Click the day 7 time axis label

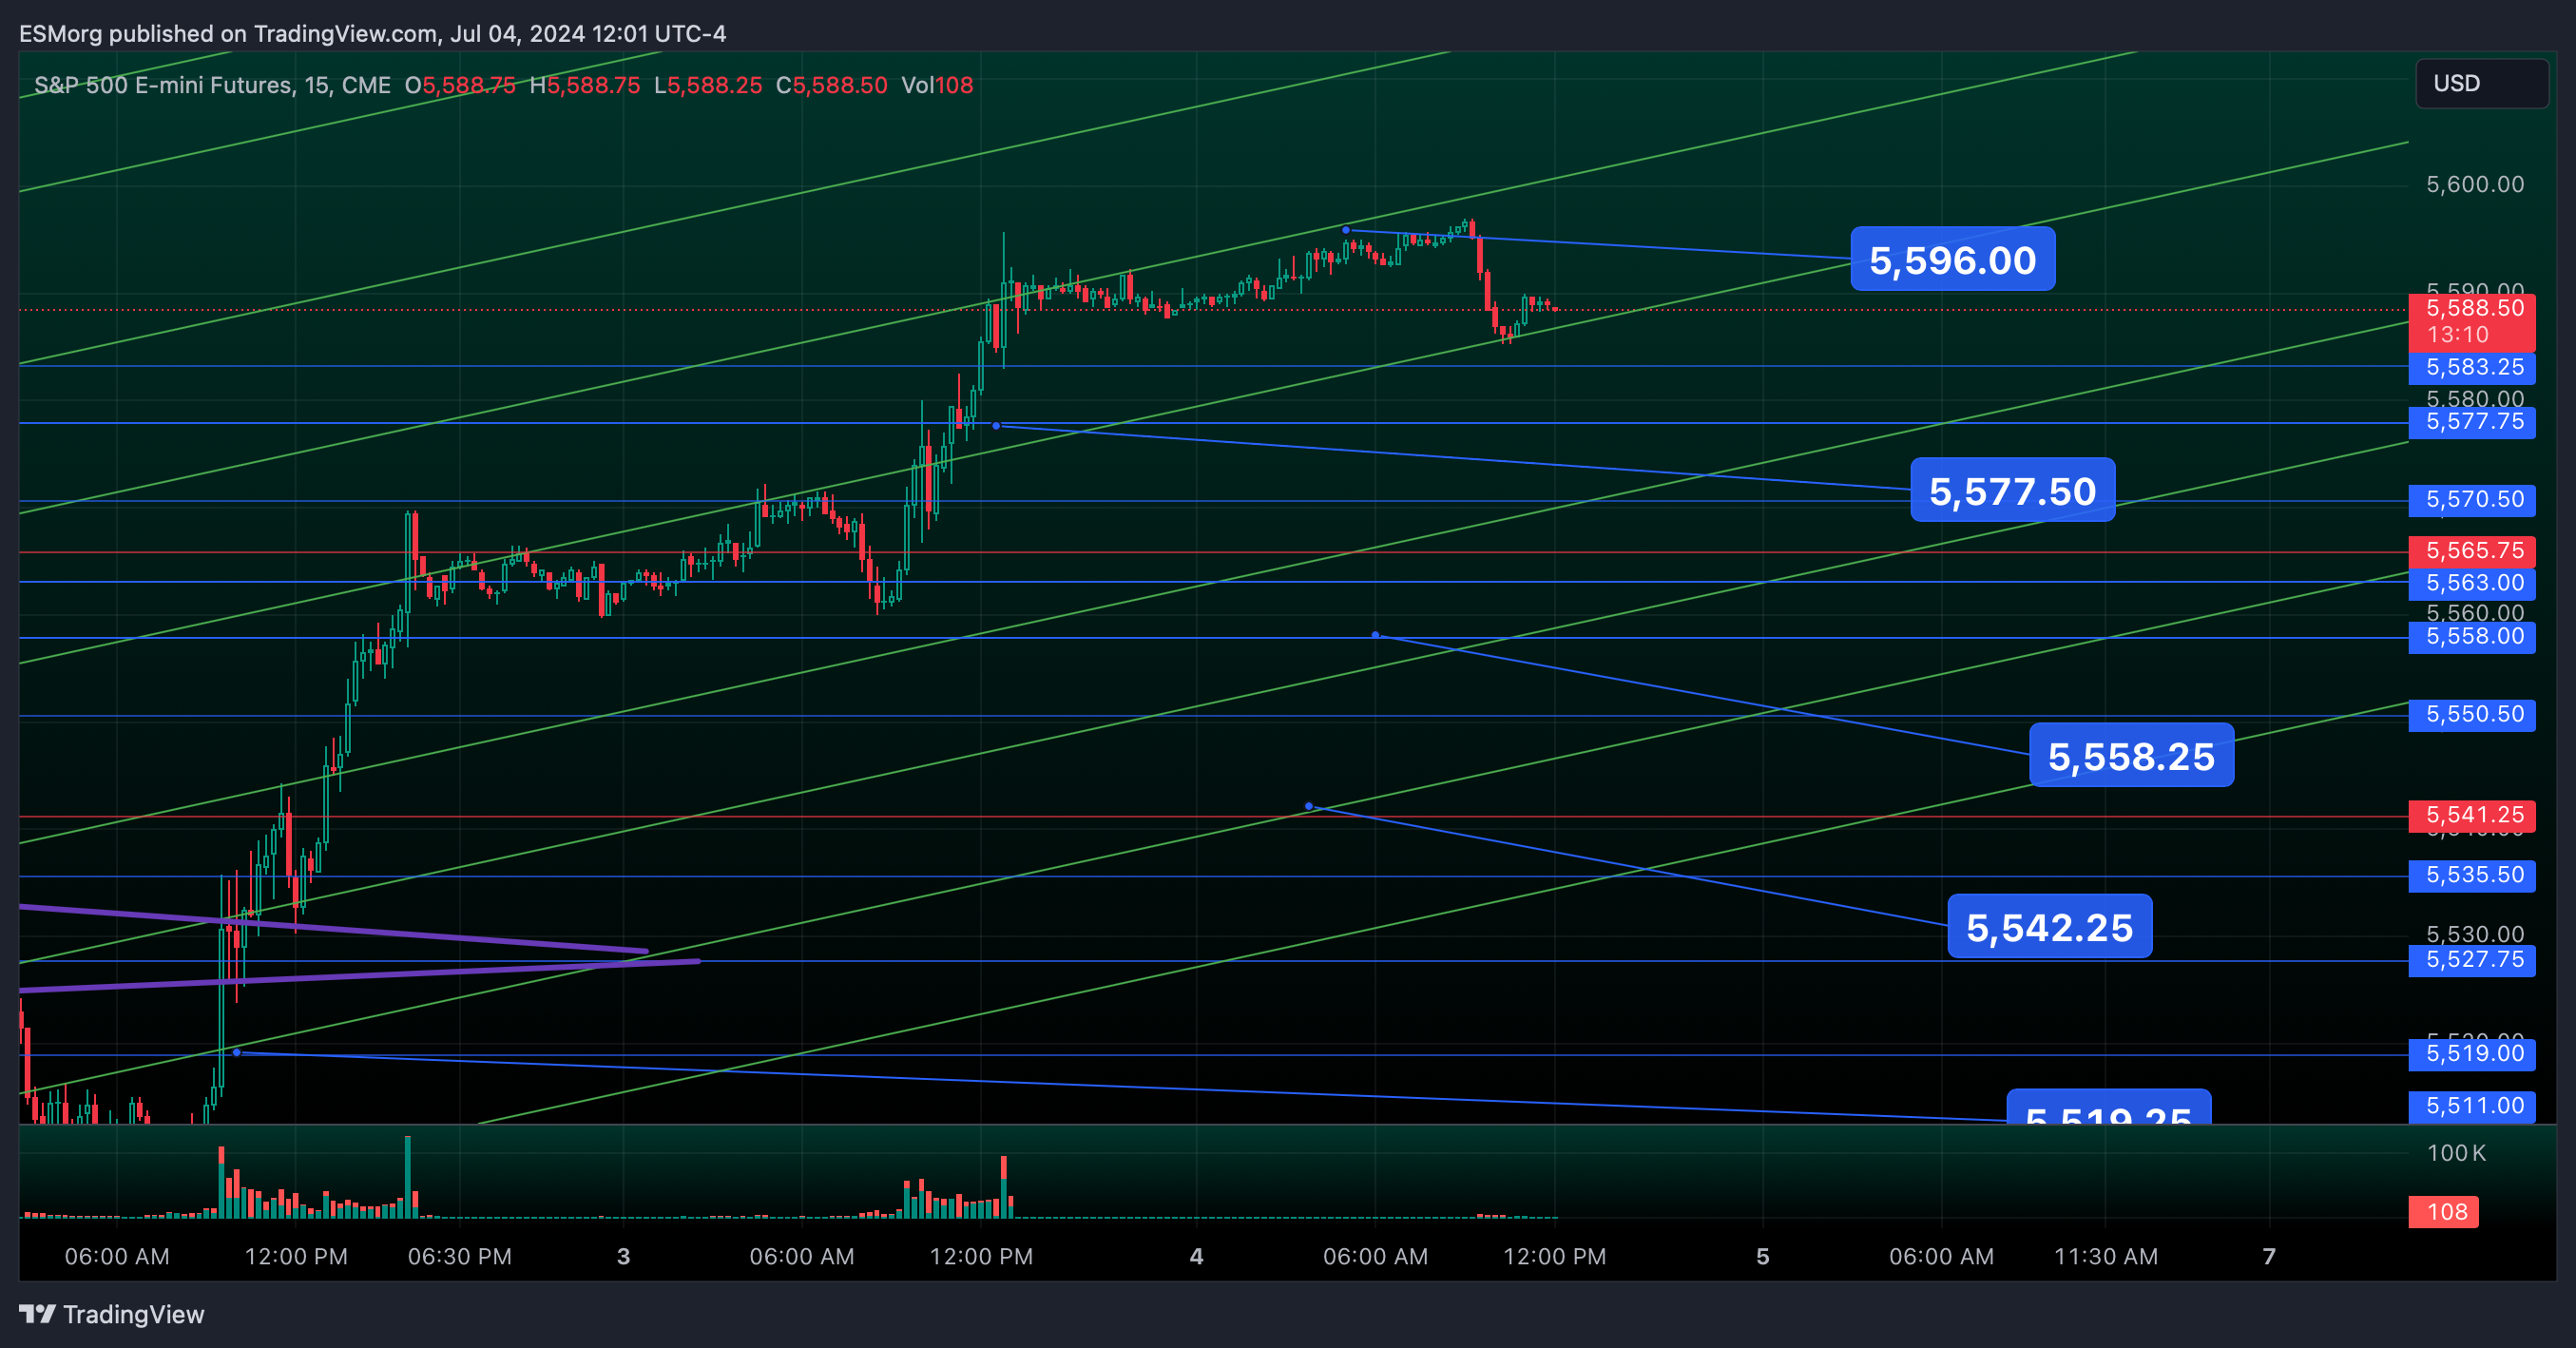pos(2269,1257)
